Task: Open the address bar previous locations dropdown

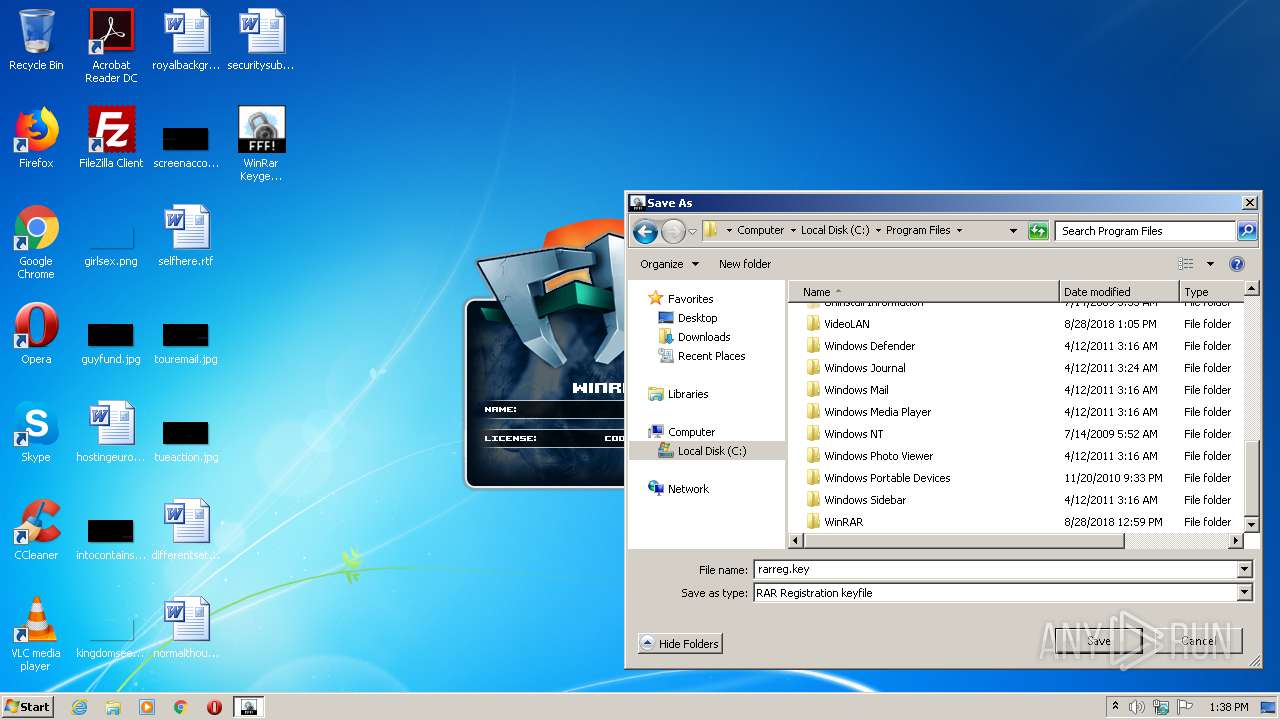Action: click(x=1013, y=231)
